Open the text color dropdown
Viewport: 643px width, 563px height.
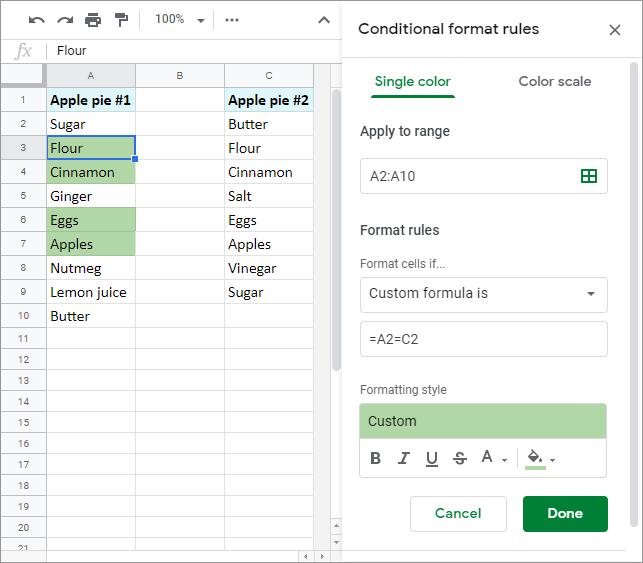493,458
